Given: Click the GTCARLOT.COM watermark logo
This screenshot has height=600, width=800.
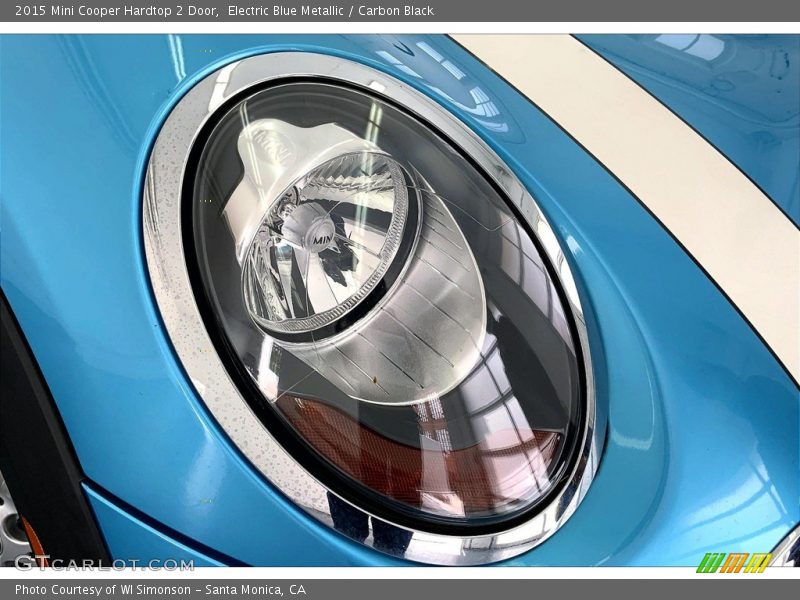Looking at the screenshot, I should (104, 563).
